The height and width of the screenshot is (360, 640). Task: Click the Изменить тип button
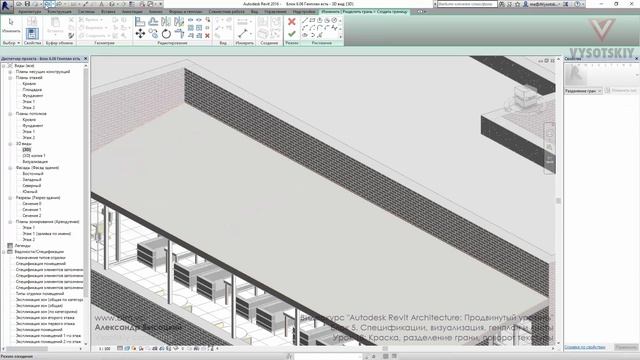pyautogui.click(x=622, y=91)
